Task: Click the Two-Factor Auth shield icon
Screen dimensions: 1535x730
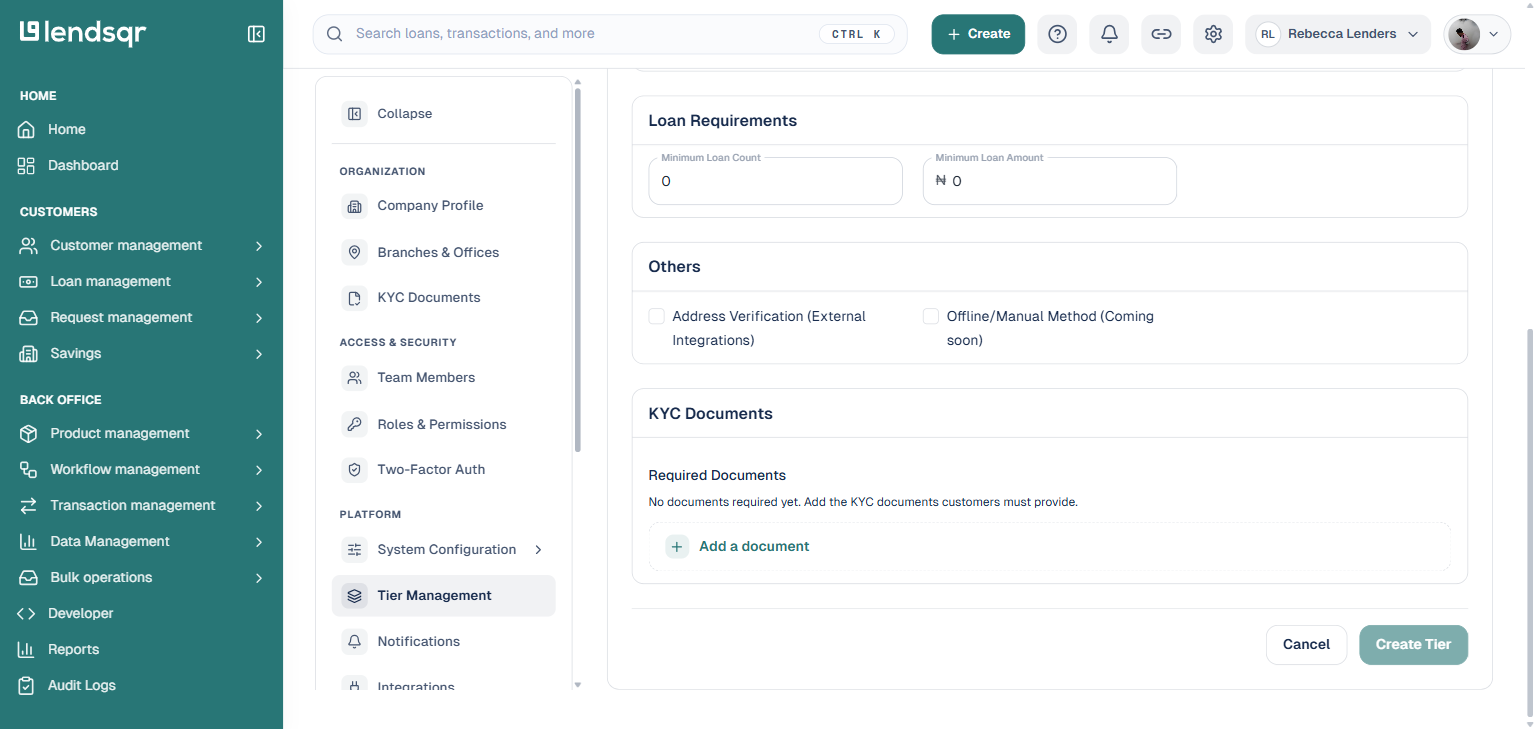Action: (x=354, y=470)
